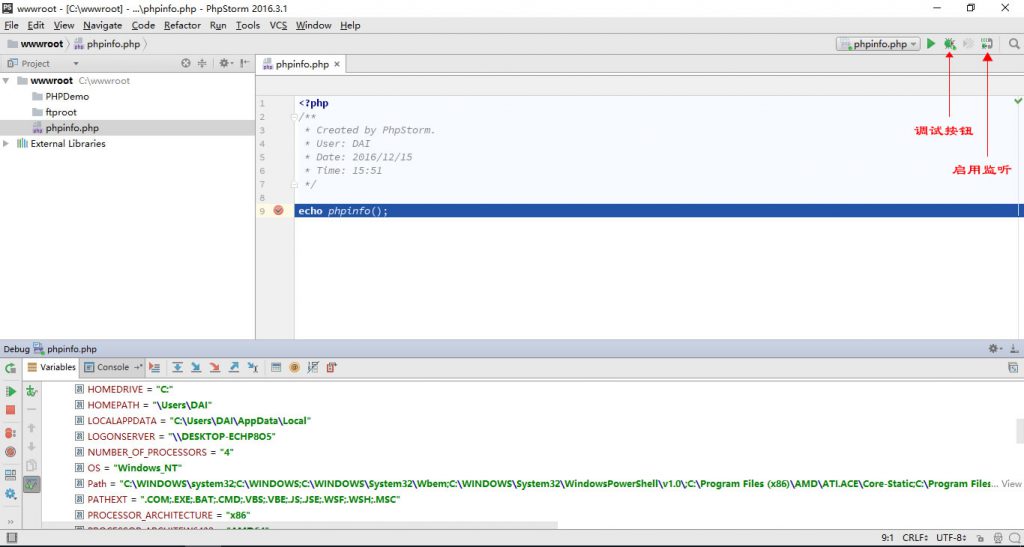Switch to Console debug tab

pyautogui.click(x=112, y=367)
